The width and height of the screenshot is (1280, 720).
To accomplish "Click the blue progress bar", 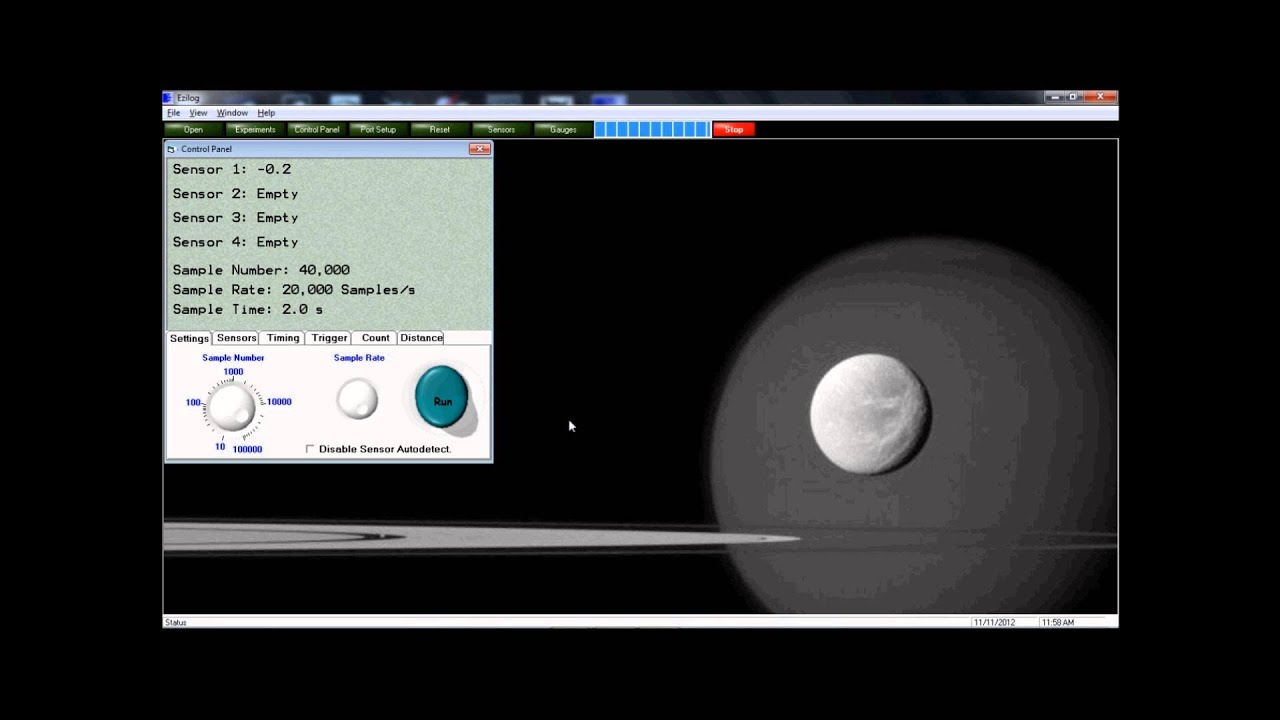I will point(652,129).
